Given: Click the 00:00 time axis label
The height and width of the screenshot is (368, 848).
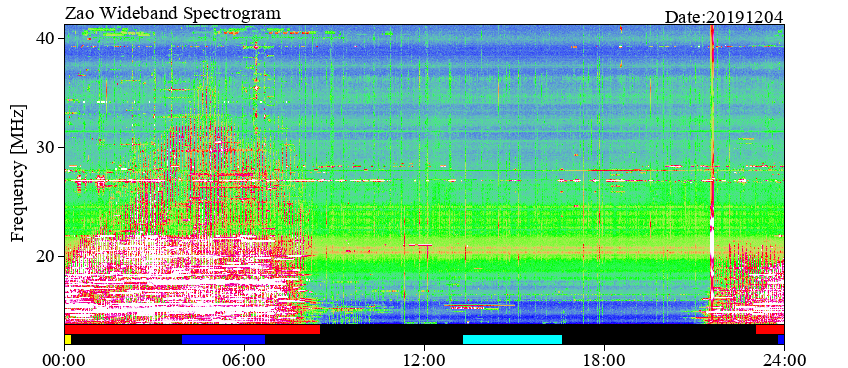Looking at the screenshot, I should point(64,359).
